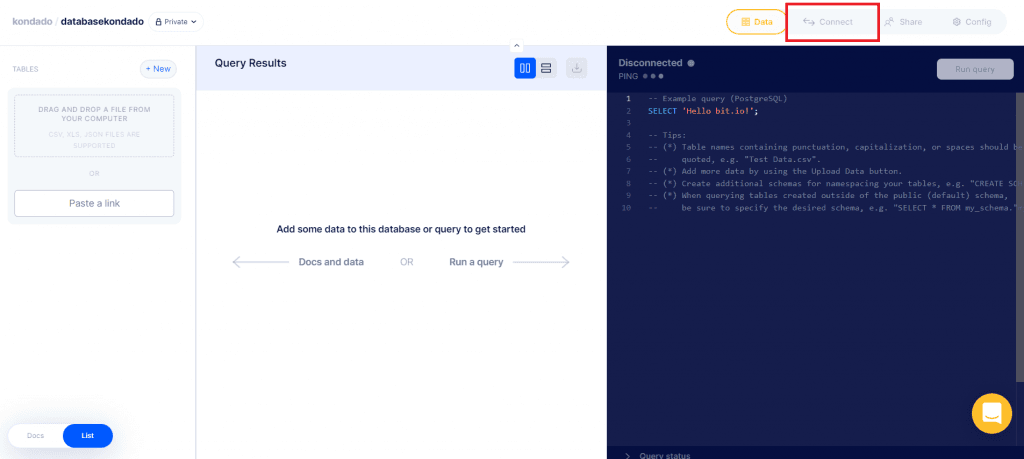The width and height of the screenshot is (1024, 459).
Task: Toggle sidebar to Docs view
Action: click(36, 436)
